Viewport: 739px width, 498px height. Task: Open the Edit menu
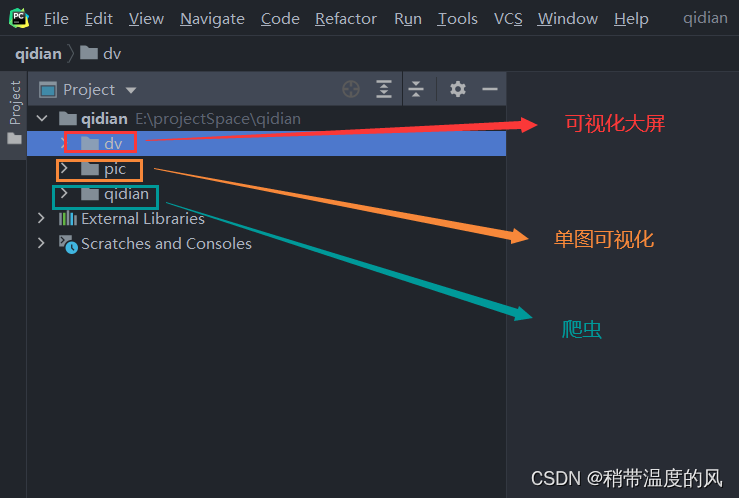[99, 19]
